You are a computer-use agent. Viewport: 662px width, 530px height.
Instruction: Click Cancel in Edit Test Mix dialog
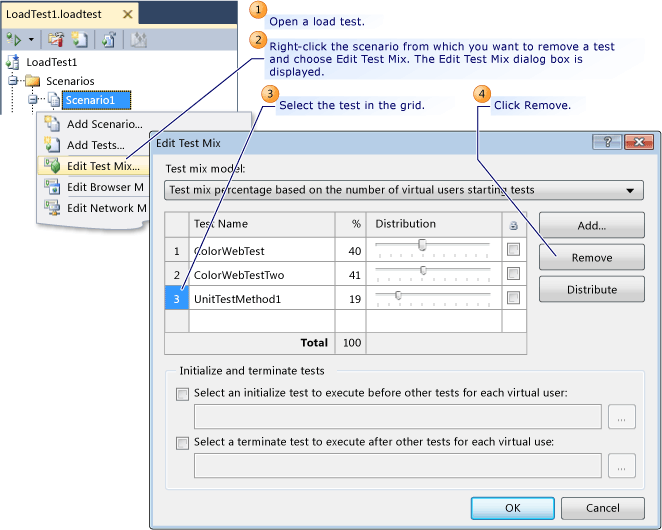(x=602, y=508)
